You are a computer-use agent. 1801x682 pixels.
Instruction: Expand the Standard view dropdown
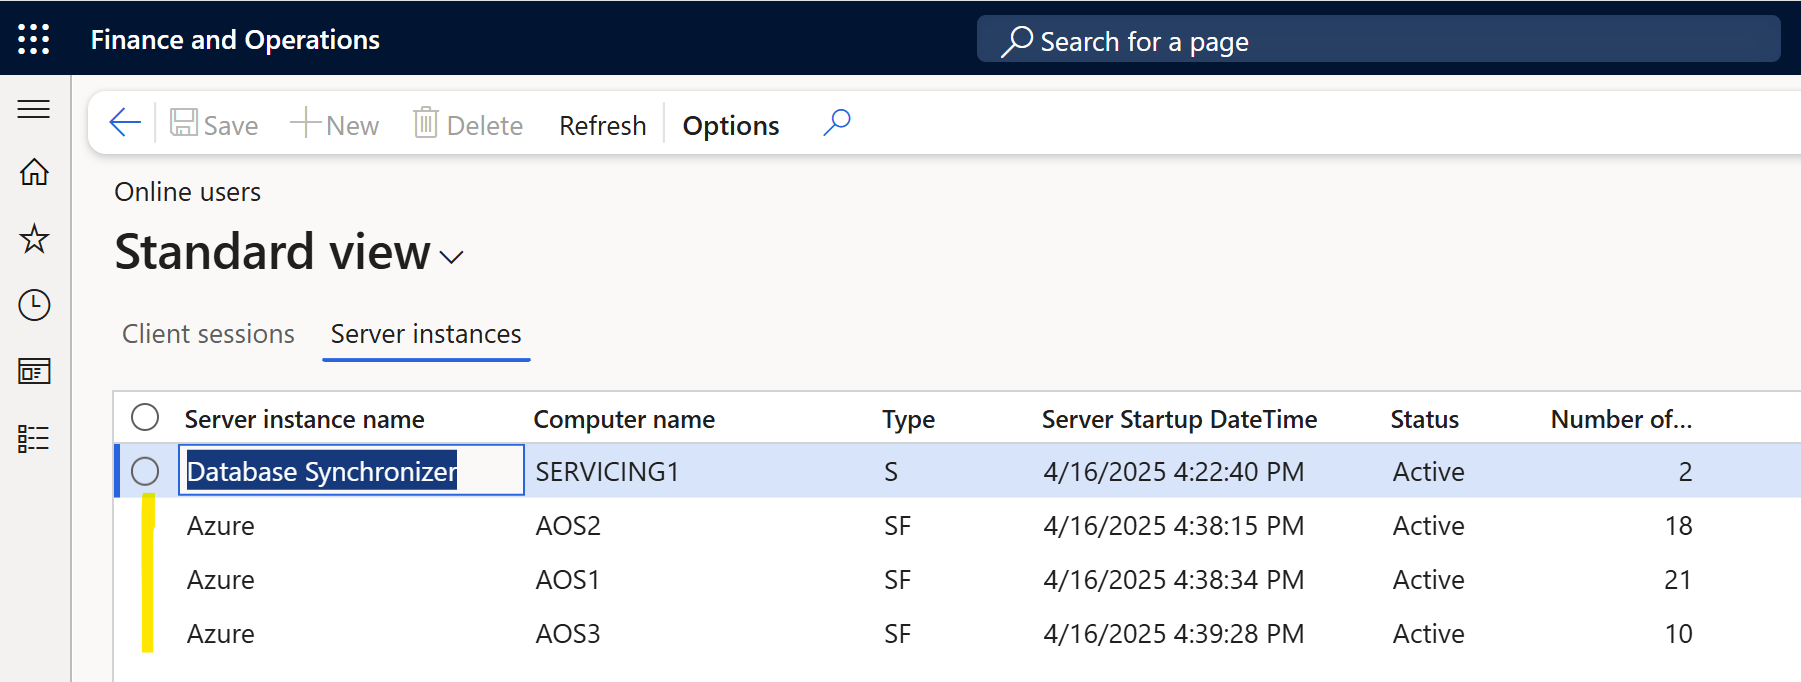tap(451, 257)
